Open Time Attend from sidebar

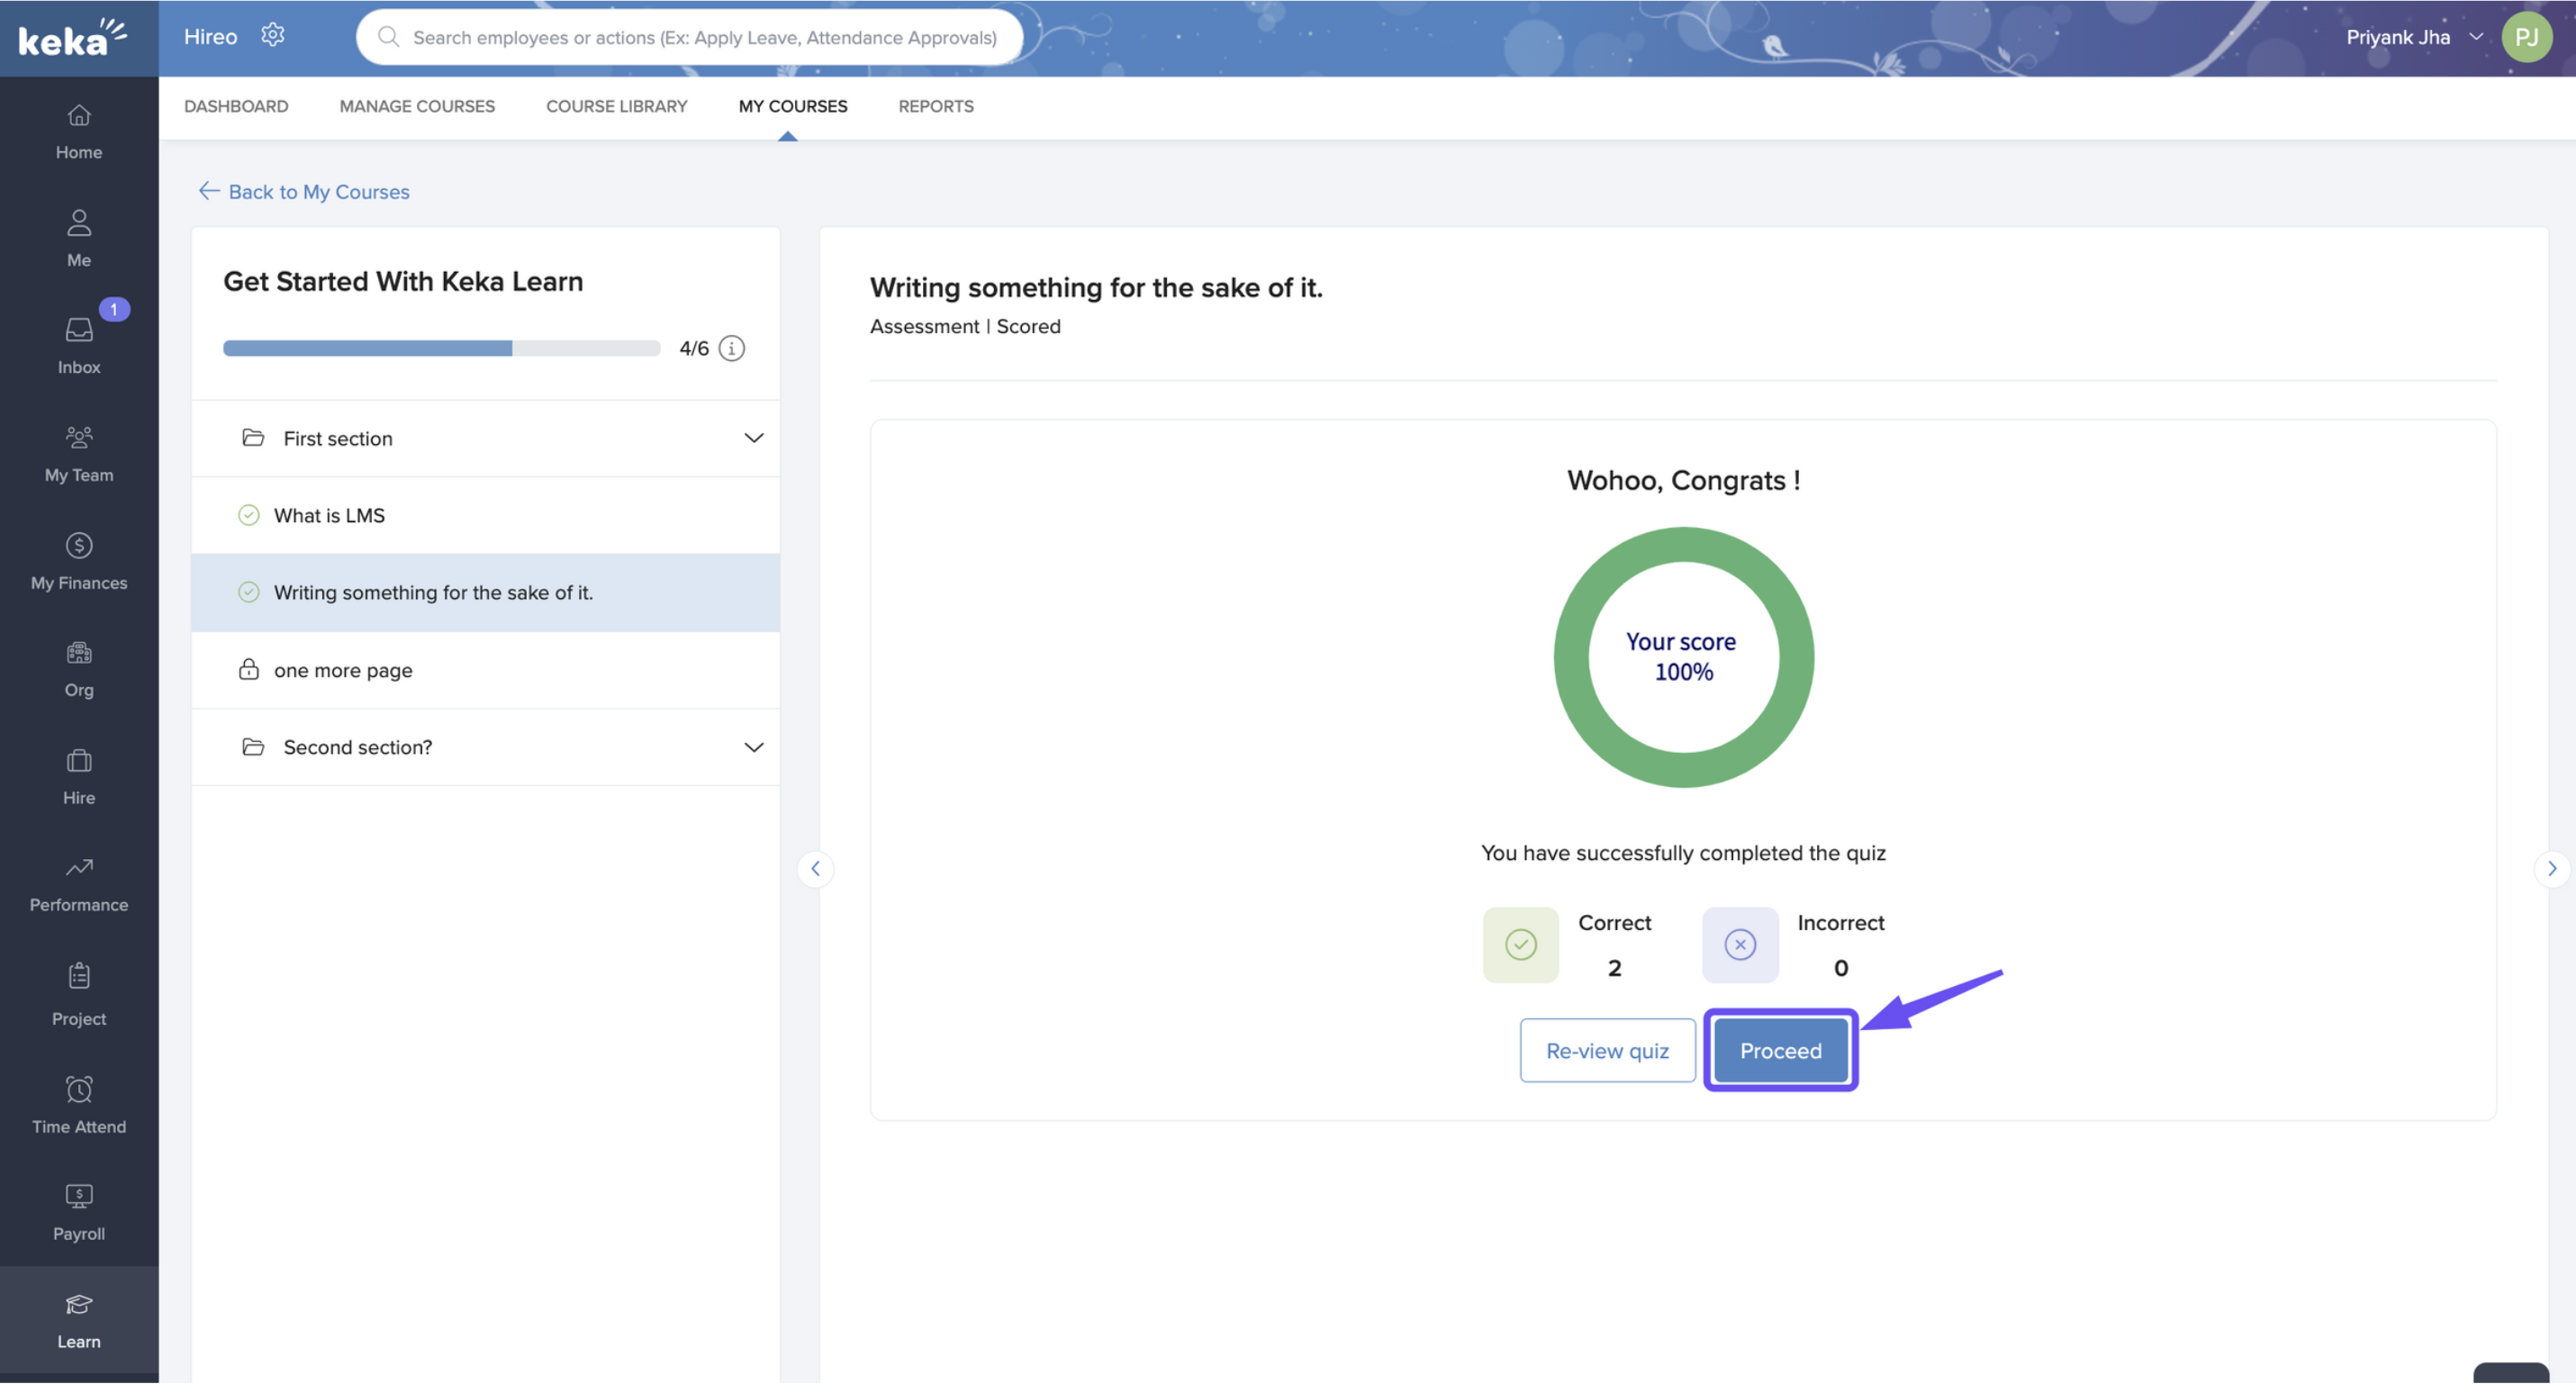pyautogui.click(x=79, y=1090)
